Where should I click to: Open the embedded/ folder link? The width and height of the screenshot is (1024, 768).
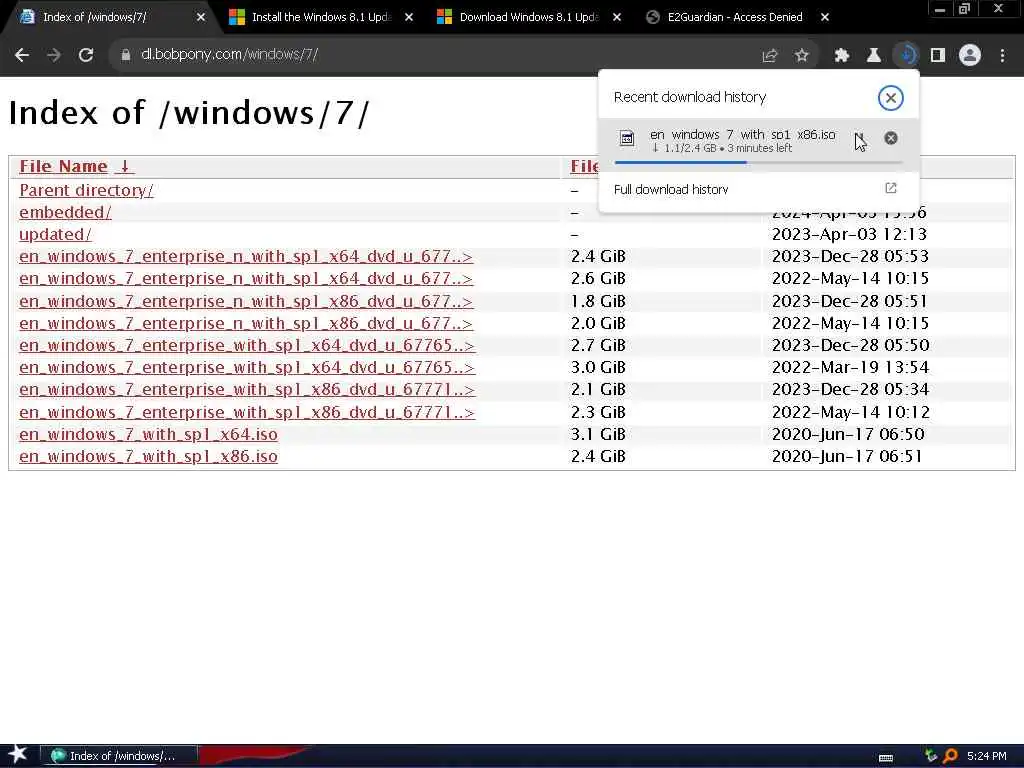point(65,212)
